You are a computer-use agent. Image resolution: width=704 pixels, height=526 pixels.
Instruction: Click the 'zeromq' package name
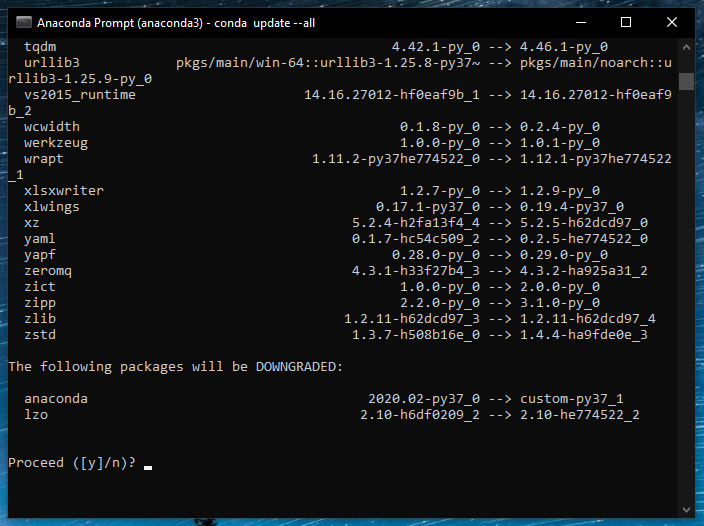pos(48,271)
